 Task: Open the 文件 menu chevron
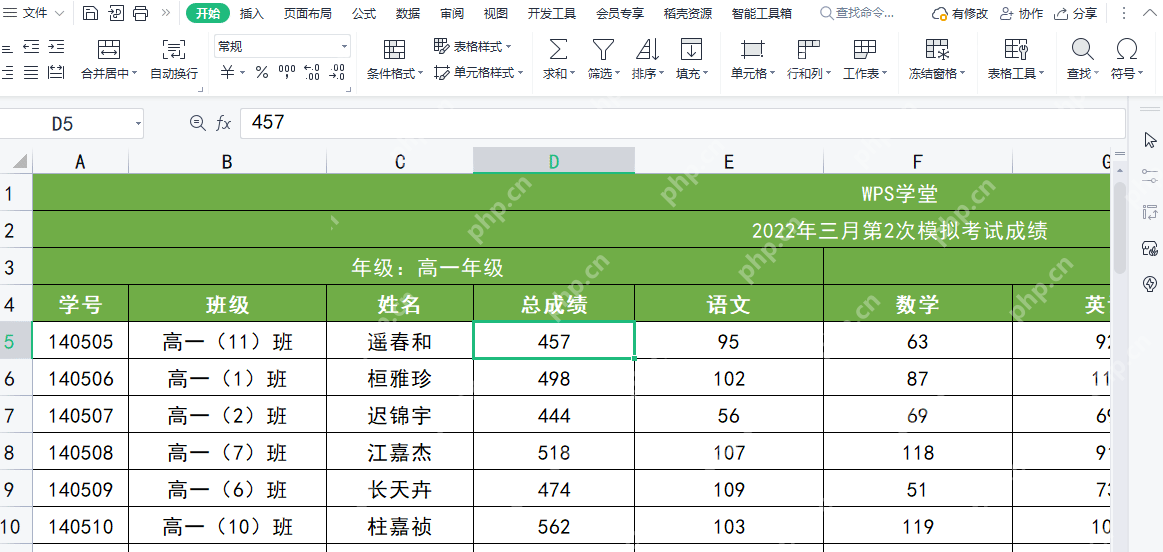[59, 13]
